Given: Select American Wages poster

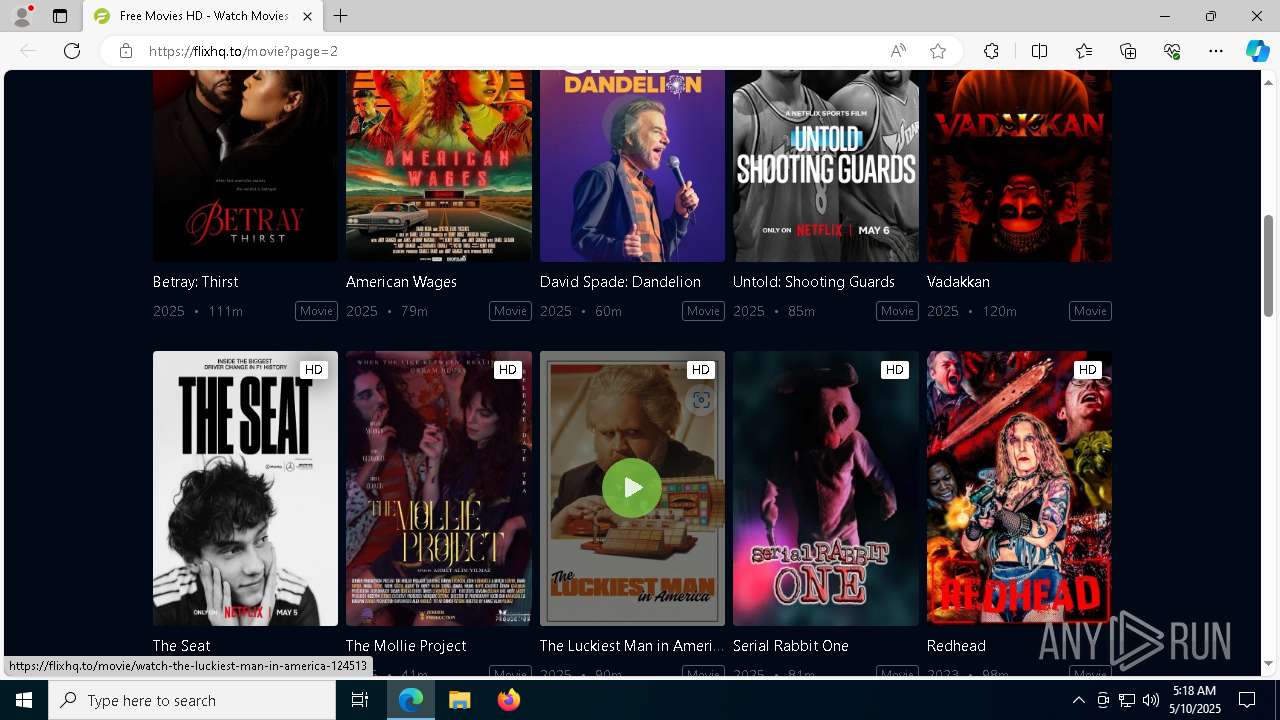Looking at the screenshot, I should pyautogui.click(x=439, y=166).
